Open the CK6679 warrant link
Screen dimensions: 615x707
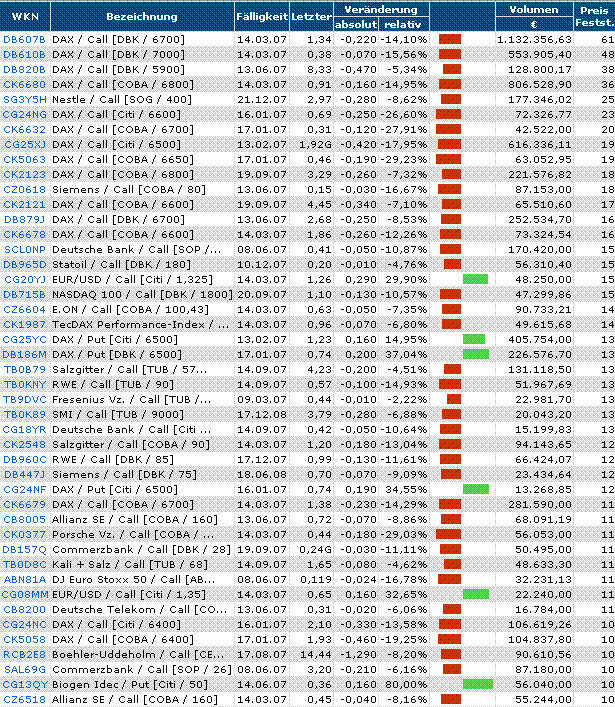coord(24,505)
